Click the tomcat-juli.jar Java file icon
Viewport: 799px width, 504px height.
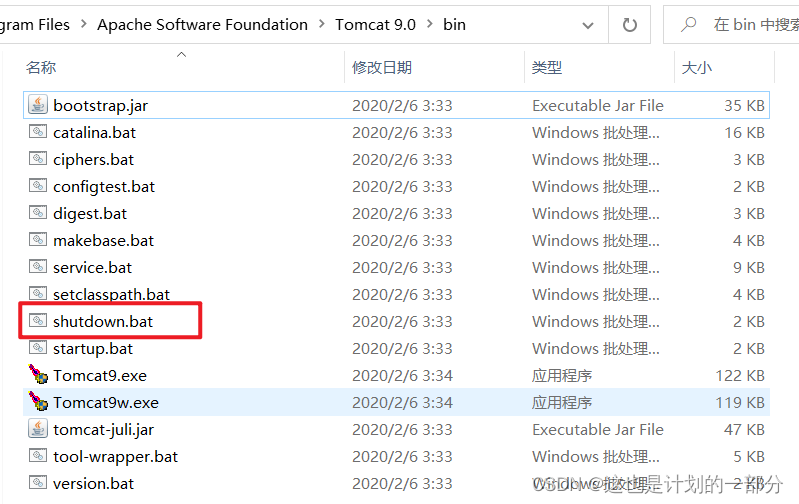38,429
